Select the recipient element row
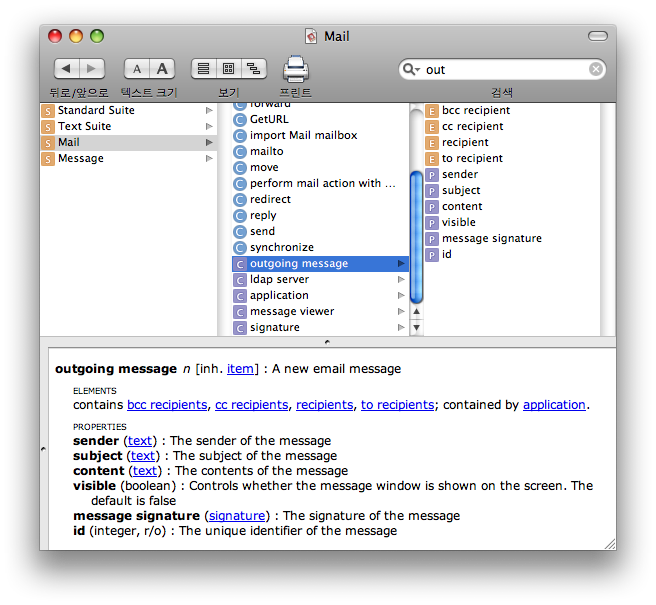656x605 pixels. click(x=512, y=143)
